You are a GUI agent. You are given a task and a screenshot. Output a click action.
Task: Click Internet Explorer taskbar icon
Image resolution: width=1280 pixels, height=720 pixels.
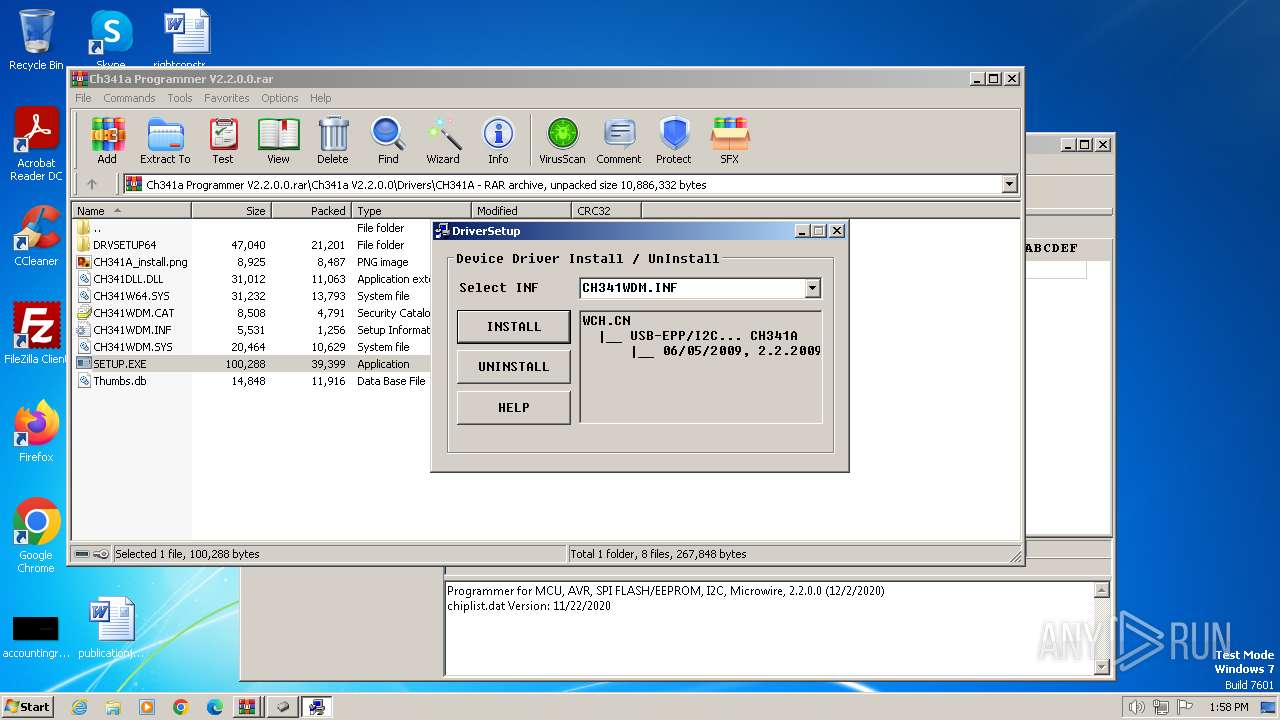(x=79, y=707)
